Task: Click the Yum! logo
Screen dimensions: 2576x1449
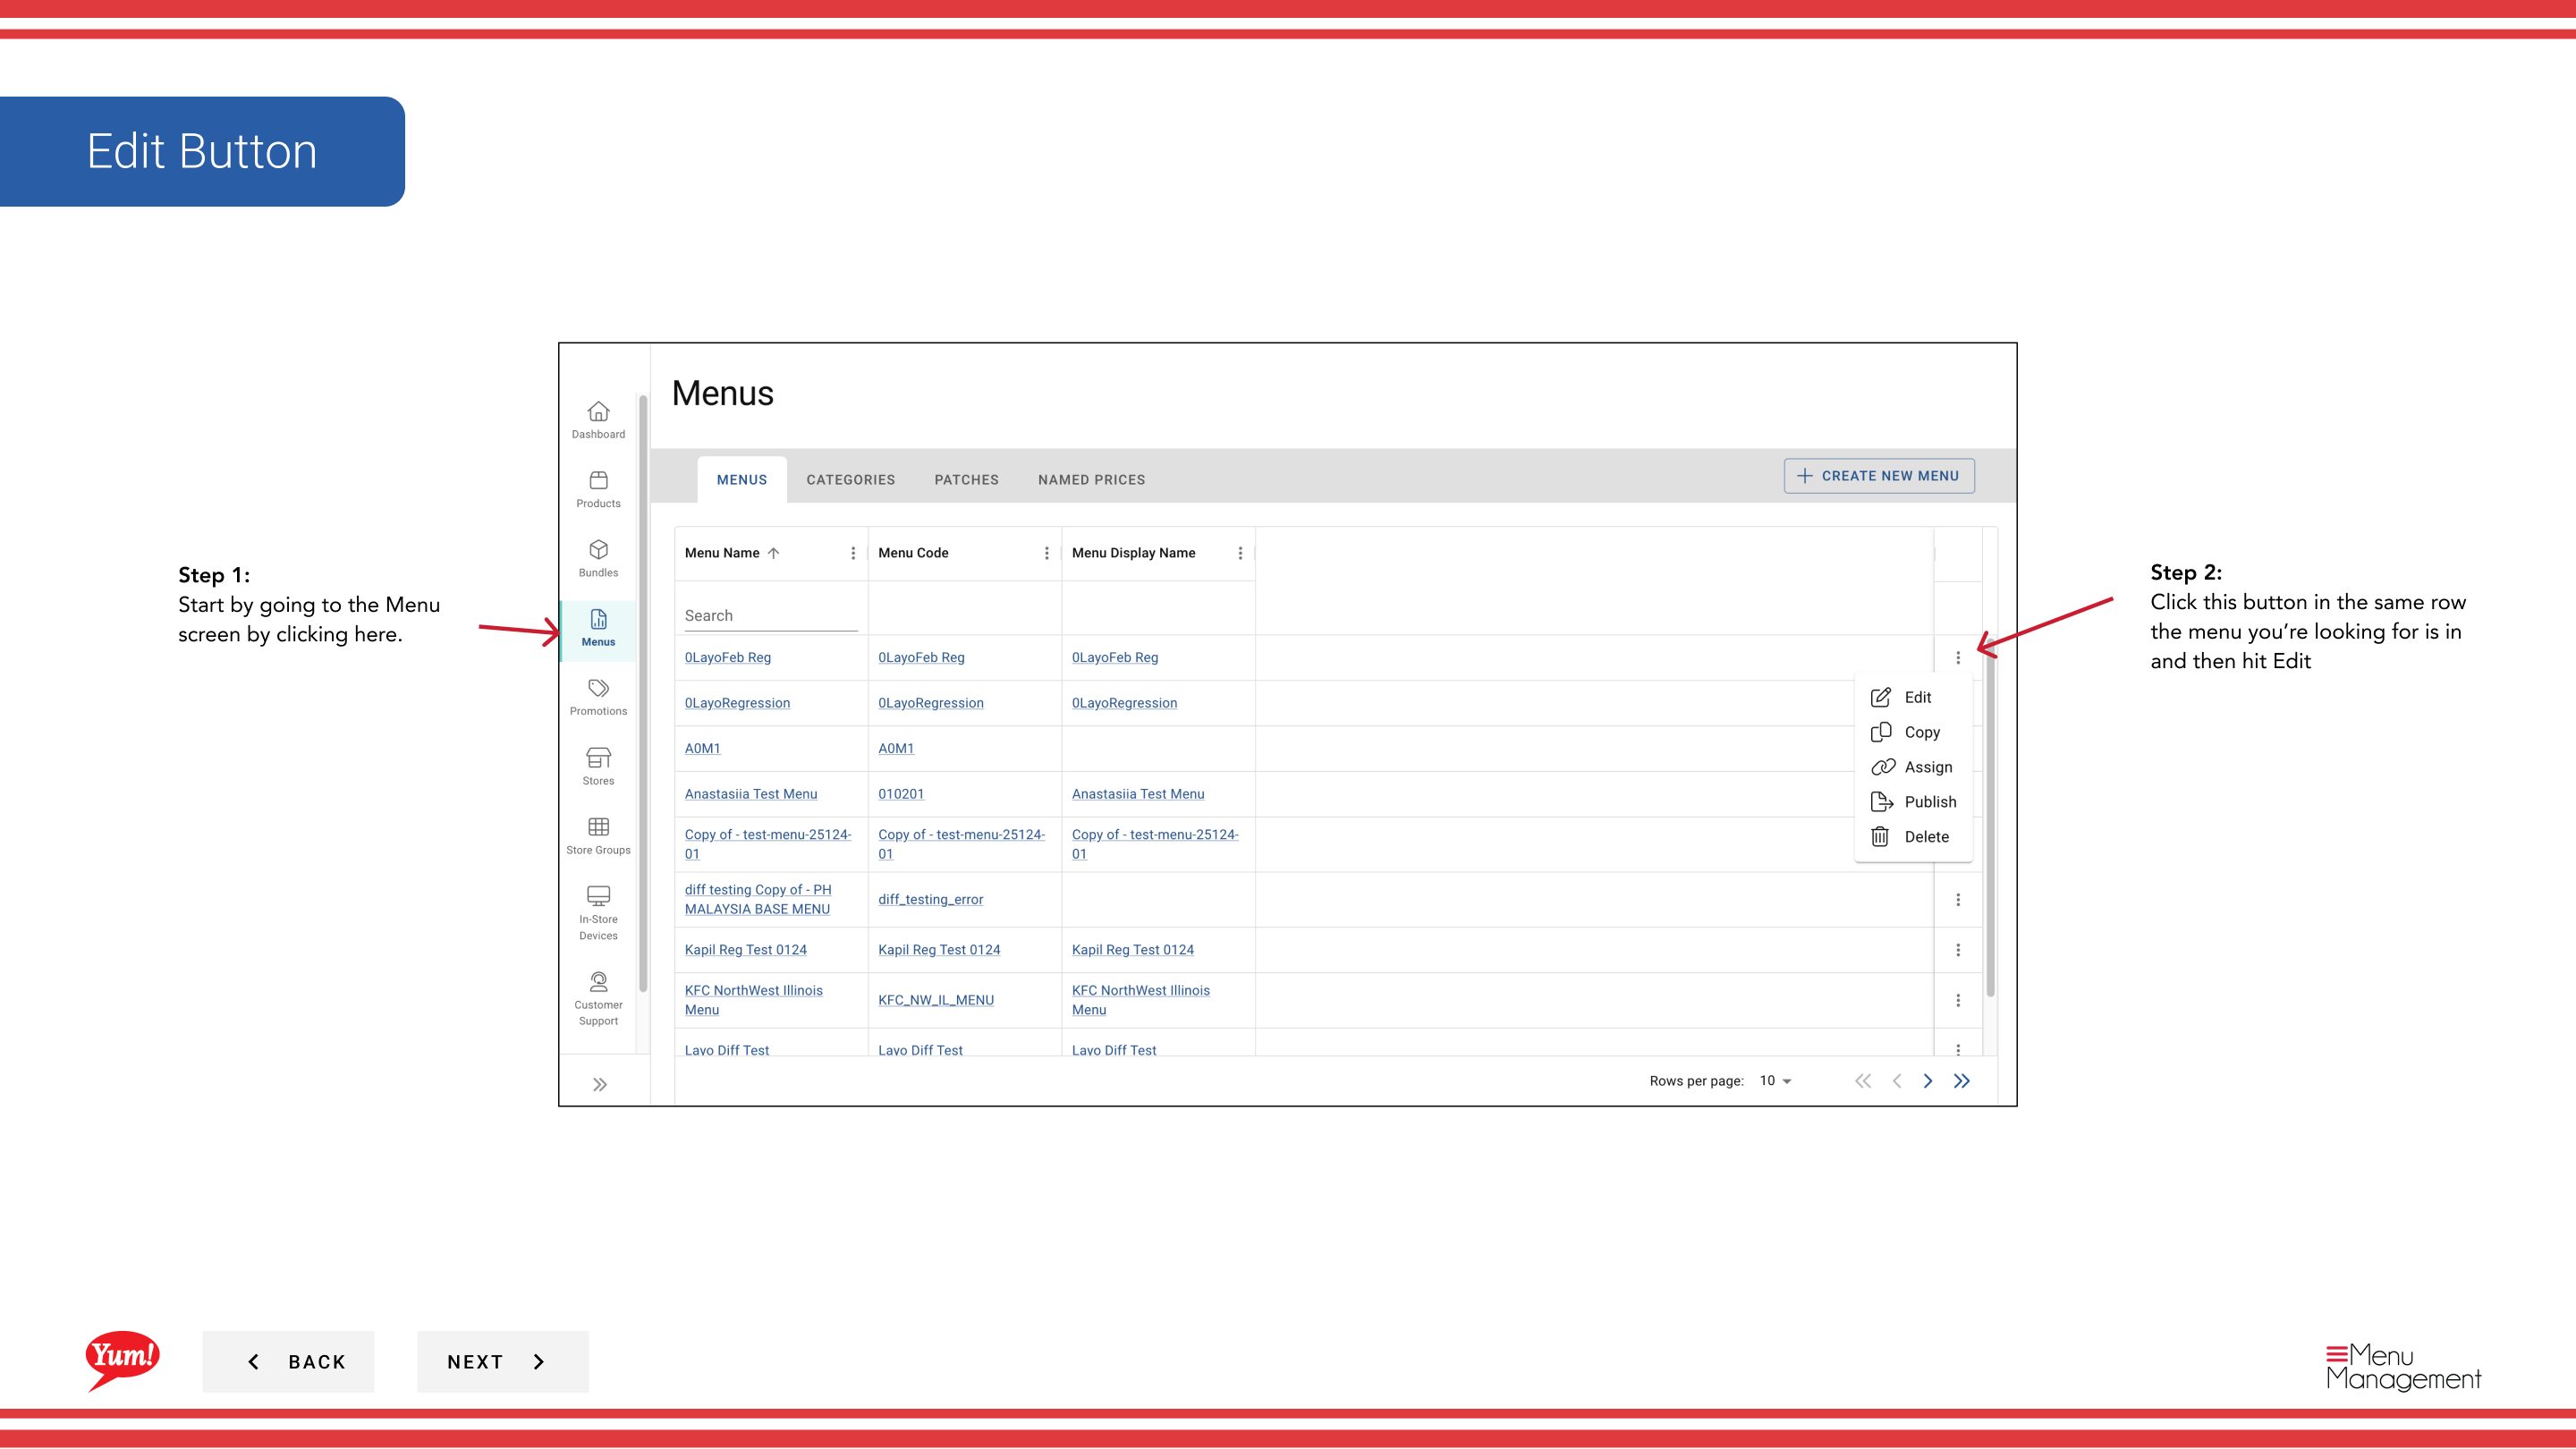Action: tap(122, 1360)
